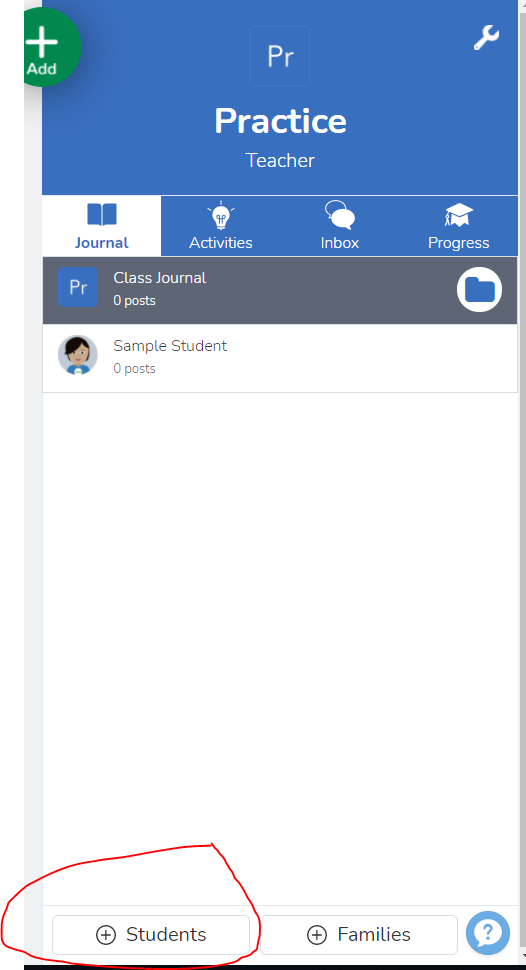Viewport: 526px width, 970px height.
Task: Open the folders icon in Class Journal
Action: pos(480,290)
